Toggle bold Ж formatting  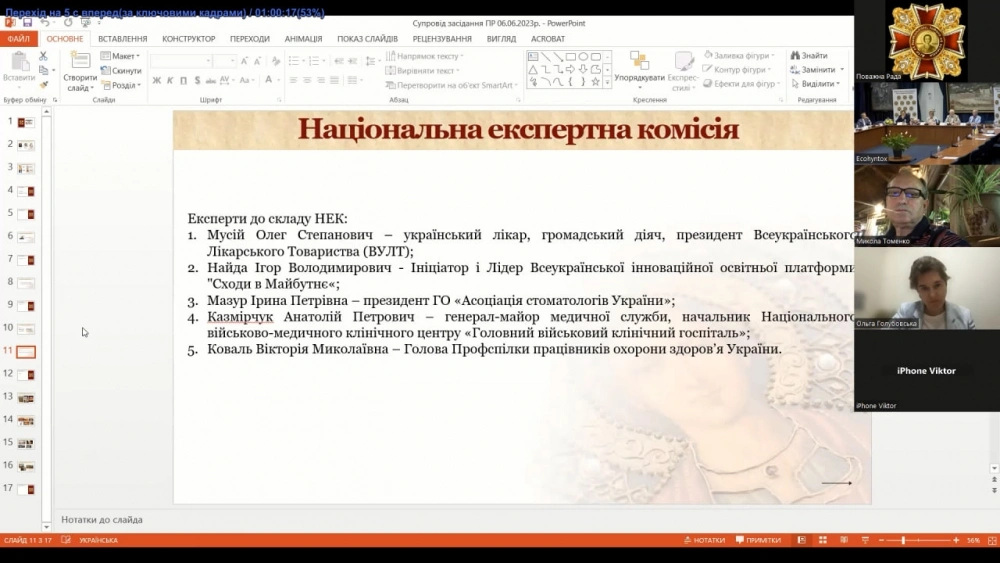tap(156, 80)
